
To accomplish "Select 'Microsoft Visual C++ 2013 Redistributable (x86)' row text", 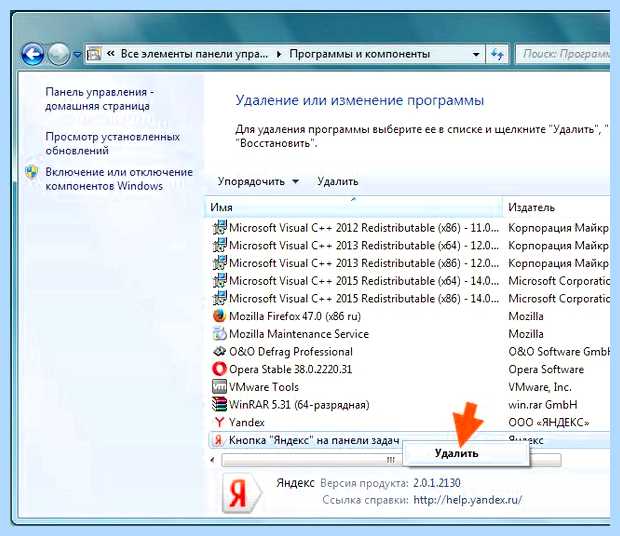I will tap(364, 263).
